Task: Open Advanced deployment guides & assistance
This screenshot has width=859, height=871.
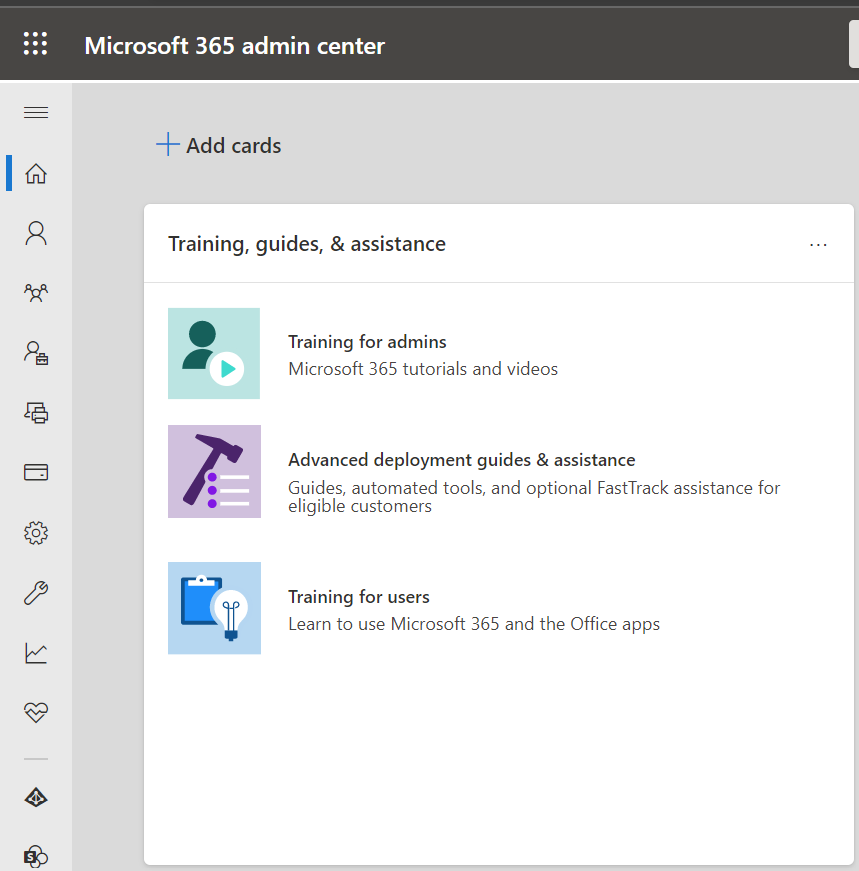Action: click(x=462, y=460)
